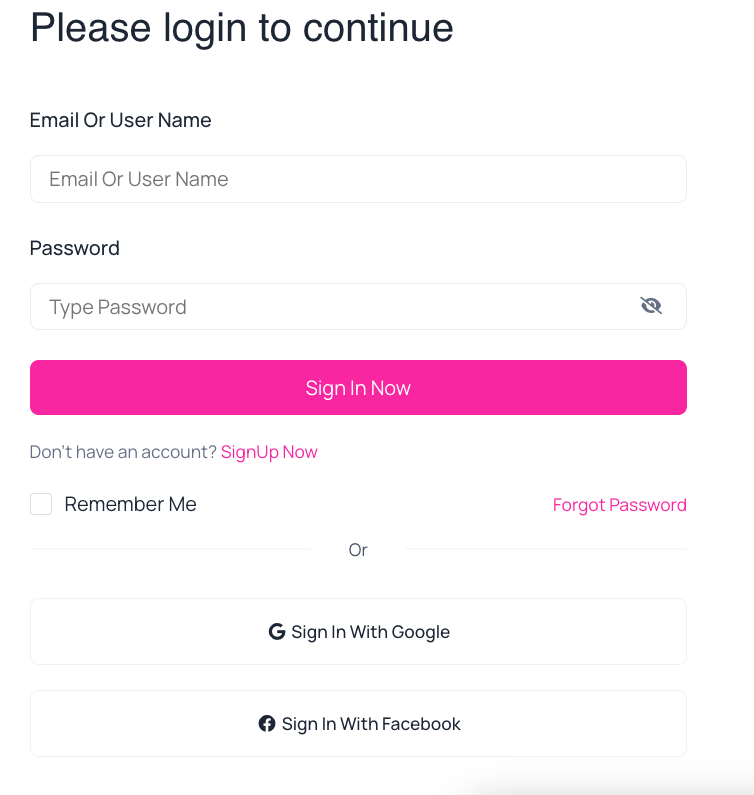
Task: Follow the Forgot Password link
Action: [x=620, y=505]
